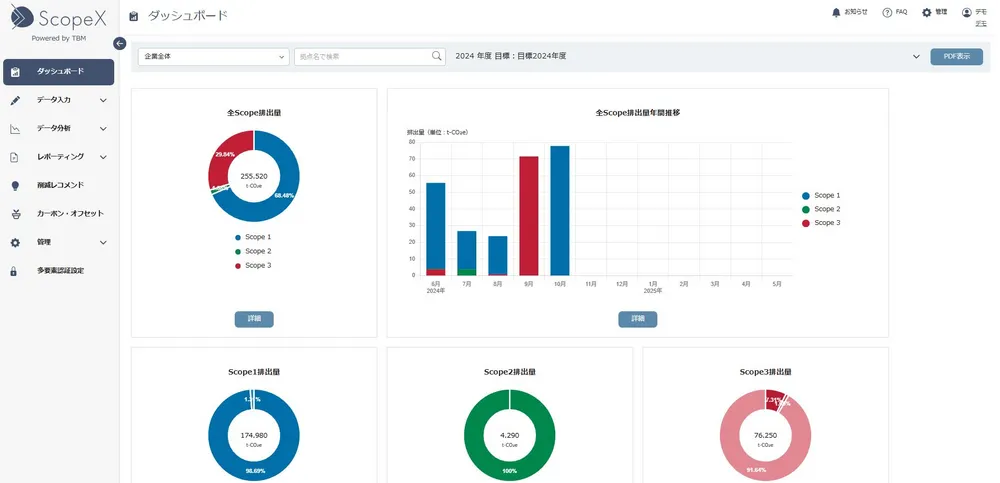The width and height of the screenshot is (1000, 483).
Task: Open カーボン・オフセット menu item
Action: coord(69,214)
